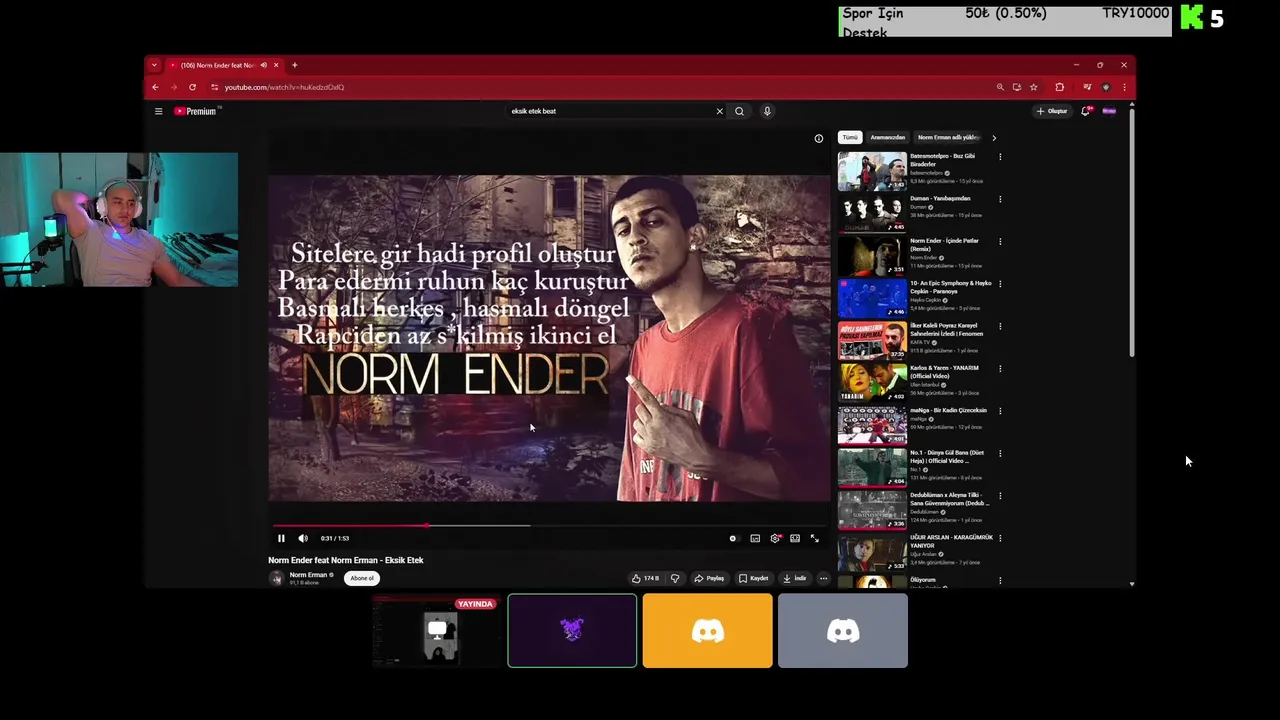Reload the page with the refresh icon
This screenshot has height=720, width=1280.
(x=192, y=87)
